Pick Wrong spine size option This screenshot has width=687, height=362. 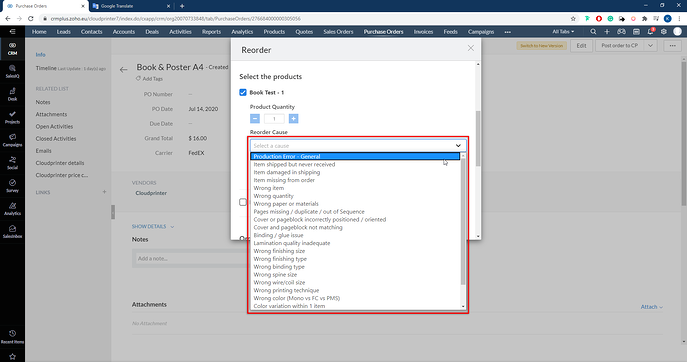click(x=355, y=274)
